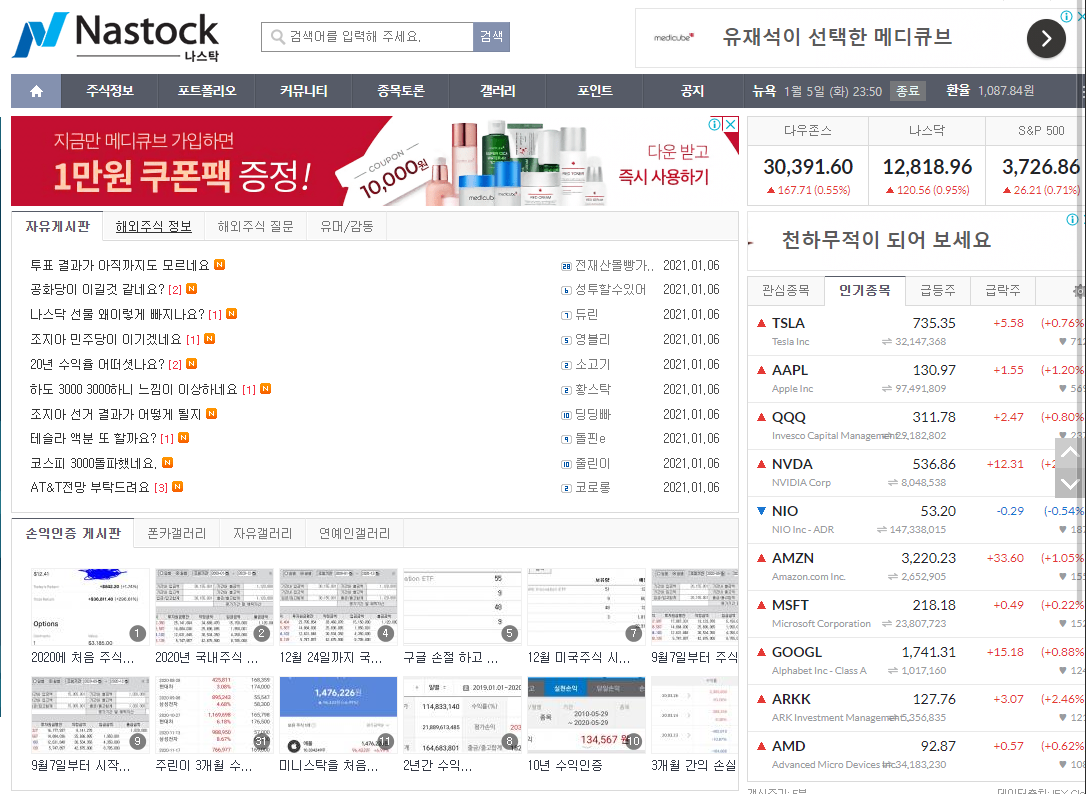Open thumbnail 미니스탁을 처음

pos(338,716)
